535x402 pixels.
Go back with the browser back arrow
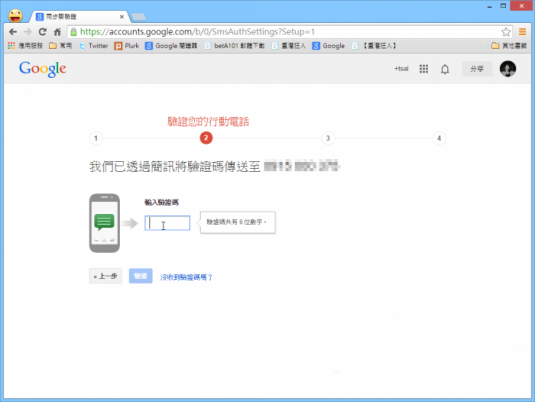pyautogui.click(x=13, y=32)
